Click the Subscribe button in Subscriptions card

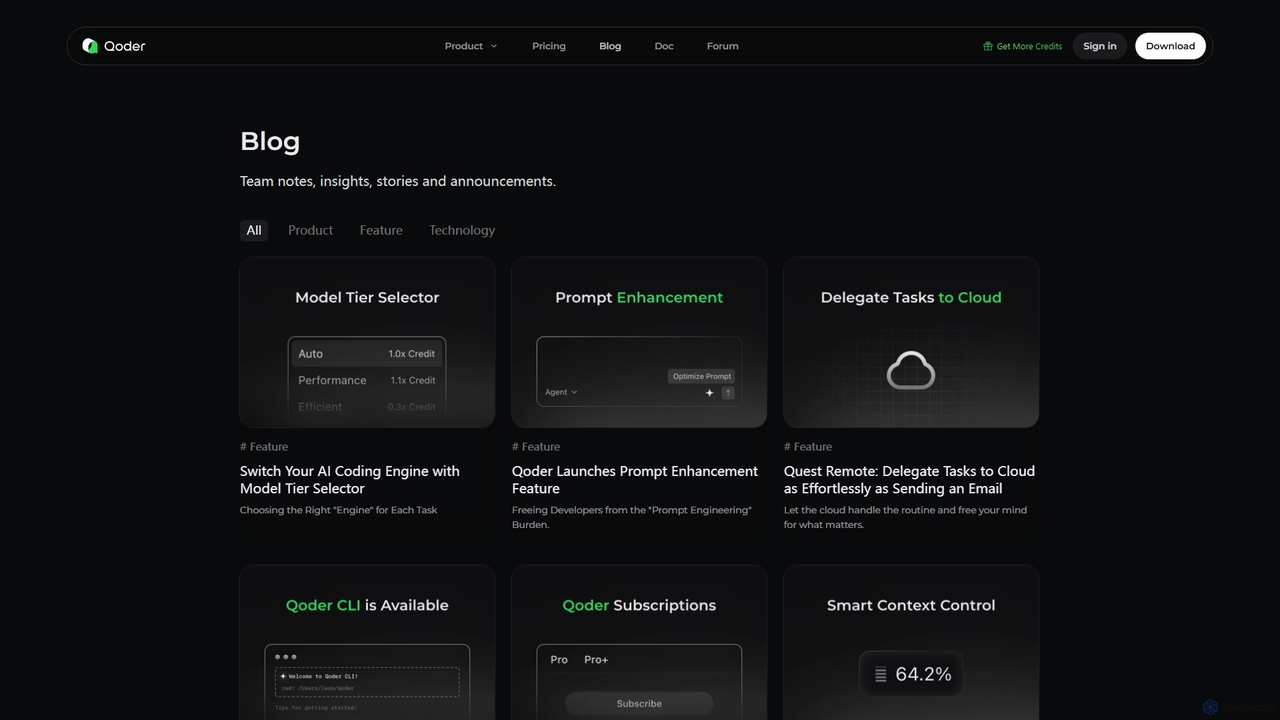point(639,703)
